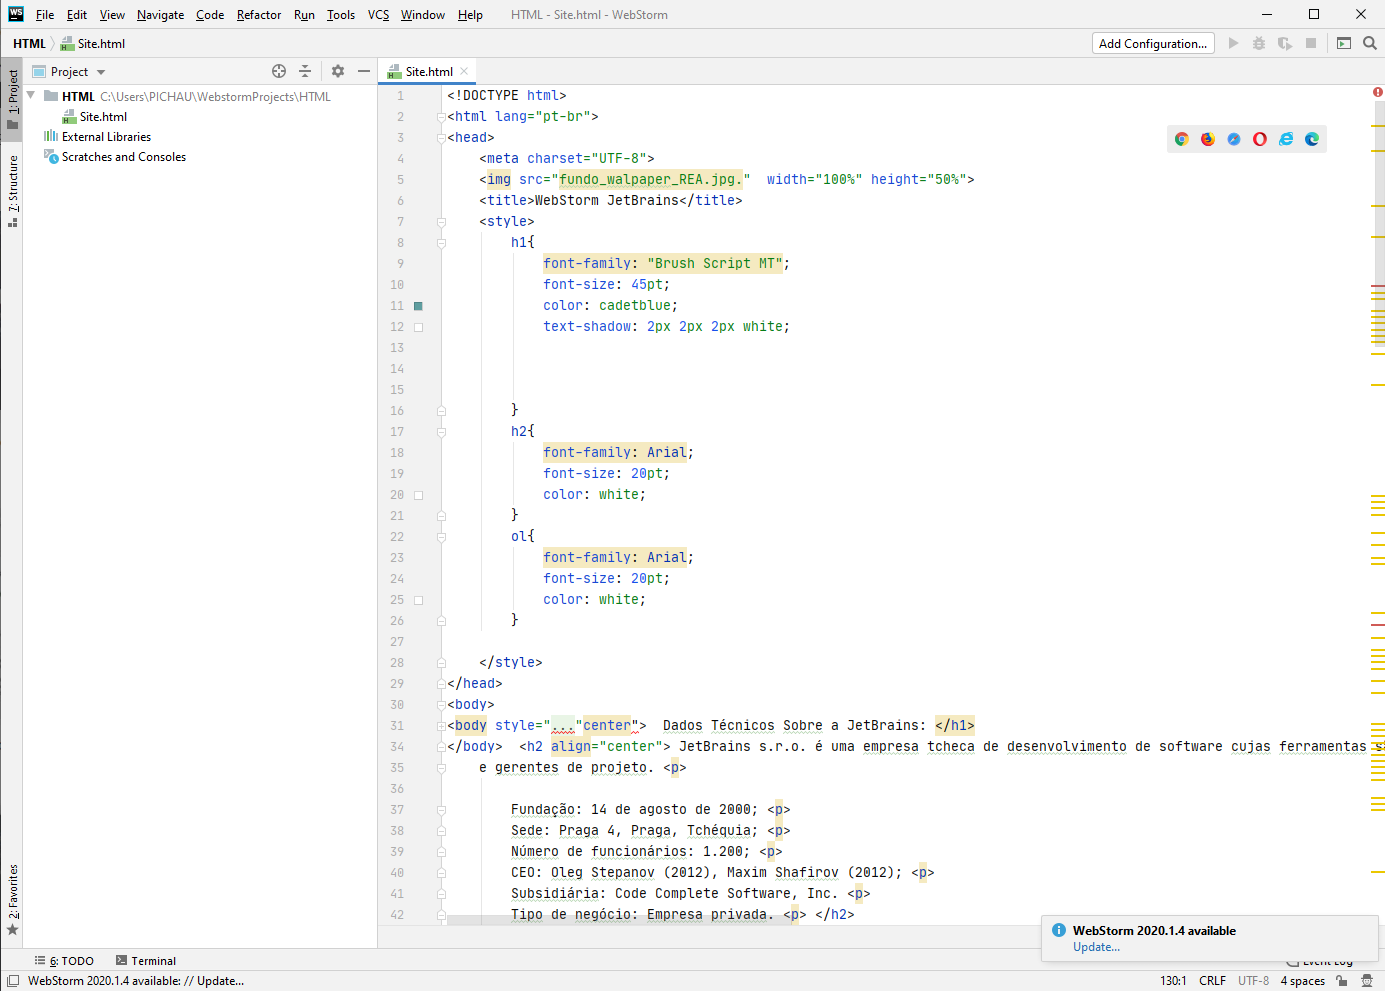This screenshot has width=1385, height=991.
Task: Open the 6: TODO tool window
Action: pyautogui.click(x=64, y=960)
